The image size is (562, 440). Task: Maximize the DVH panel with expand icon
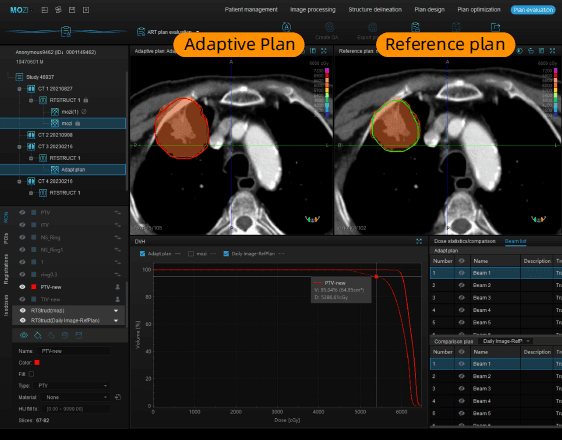tap(419, 241)
